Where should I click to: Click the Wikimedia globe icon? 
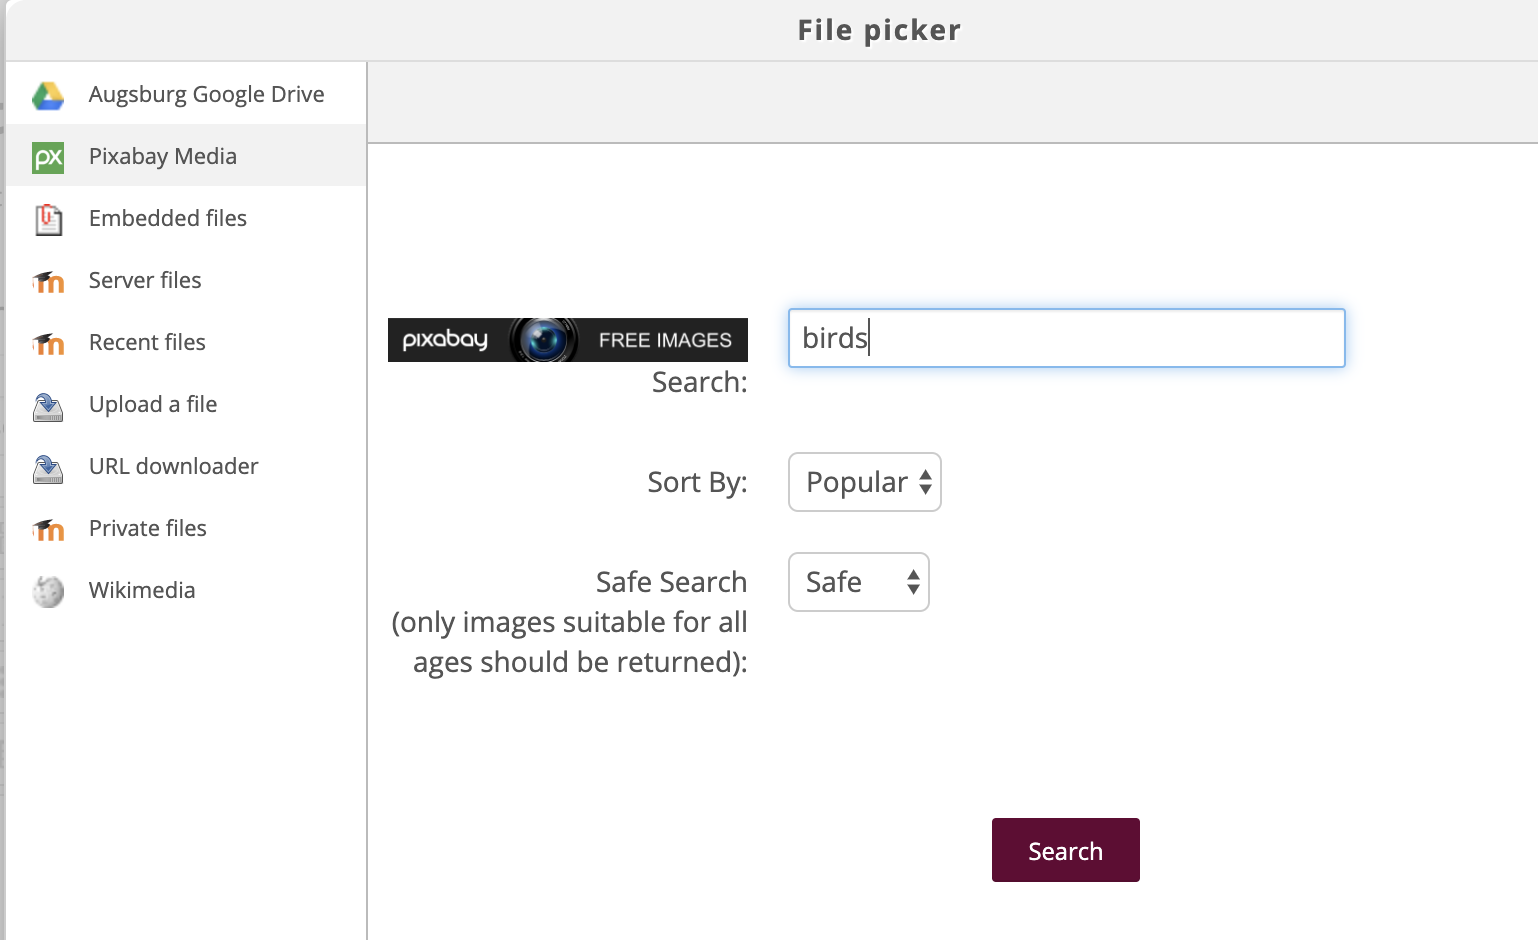click(47, 592)
